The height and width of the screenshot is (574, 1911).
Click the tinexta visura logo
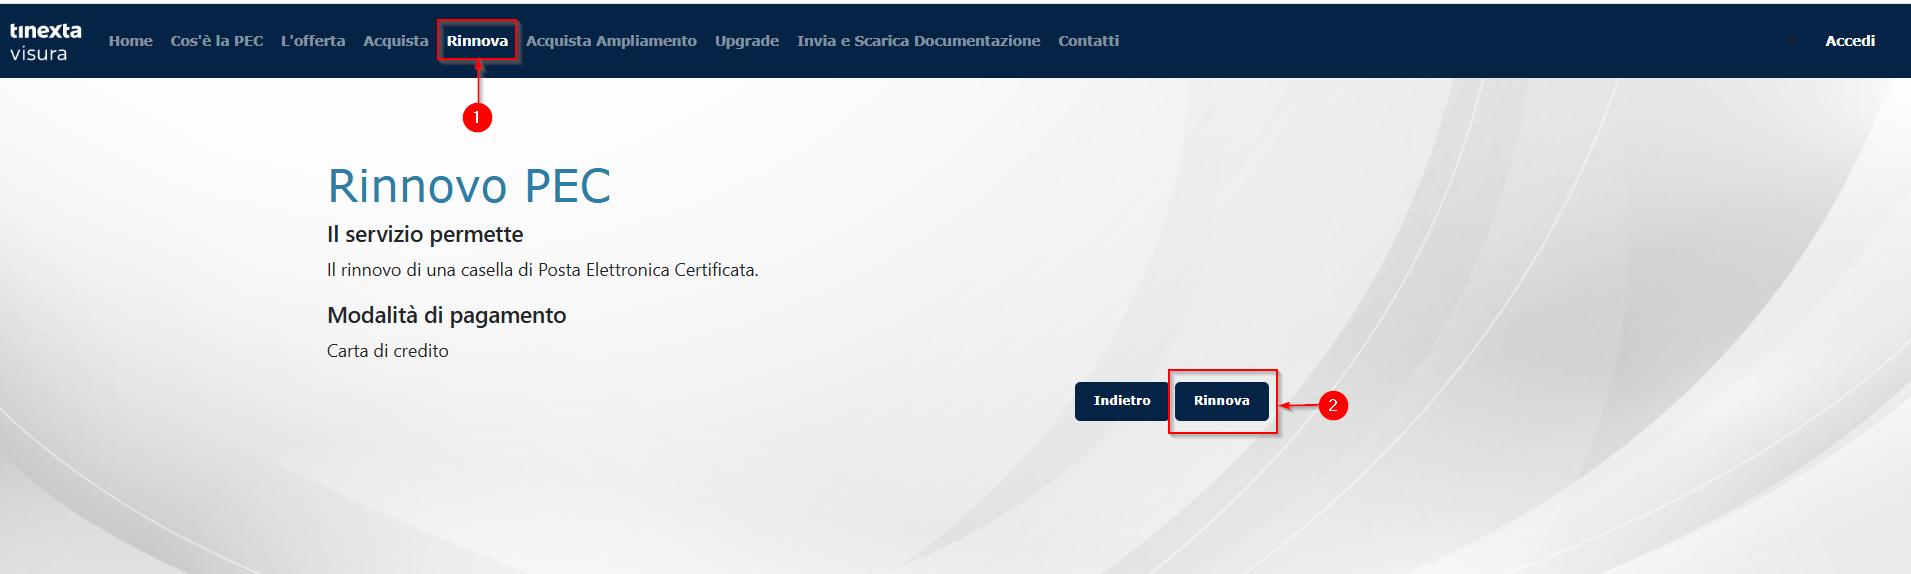[x=45, y=41]
